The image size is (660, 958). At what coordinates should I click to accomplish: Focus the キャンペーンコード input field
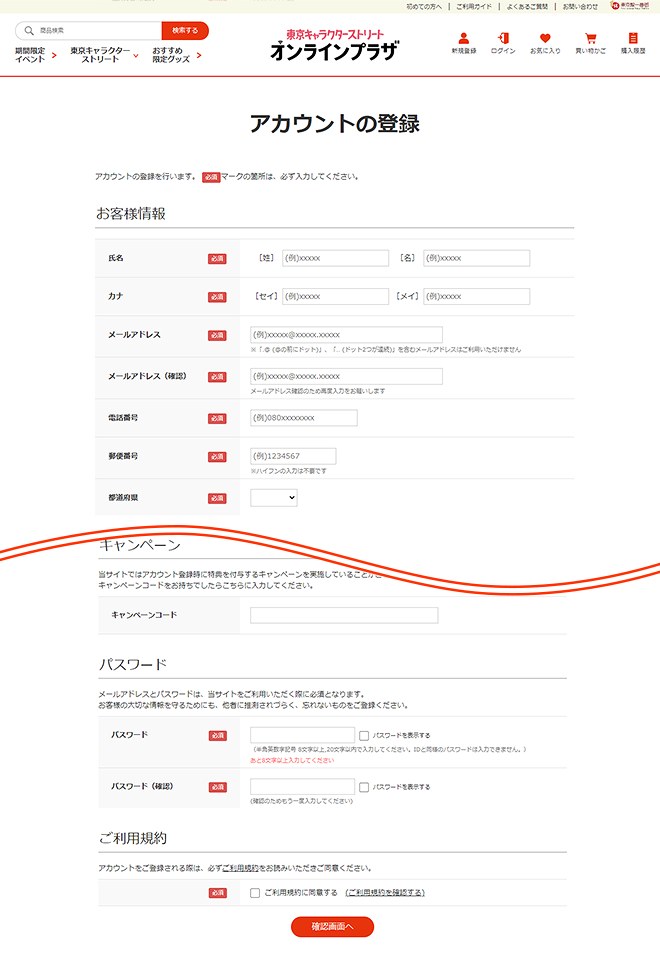click(344, 615)
